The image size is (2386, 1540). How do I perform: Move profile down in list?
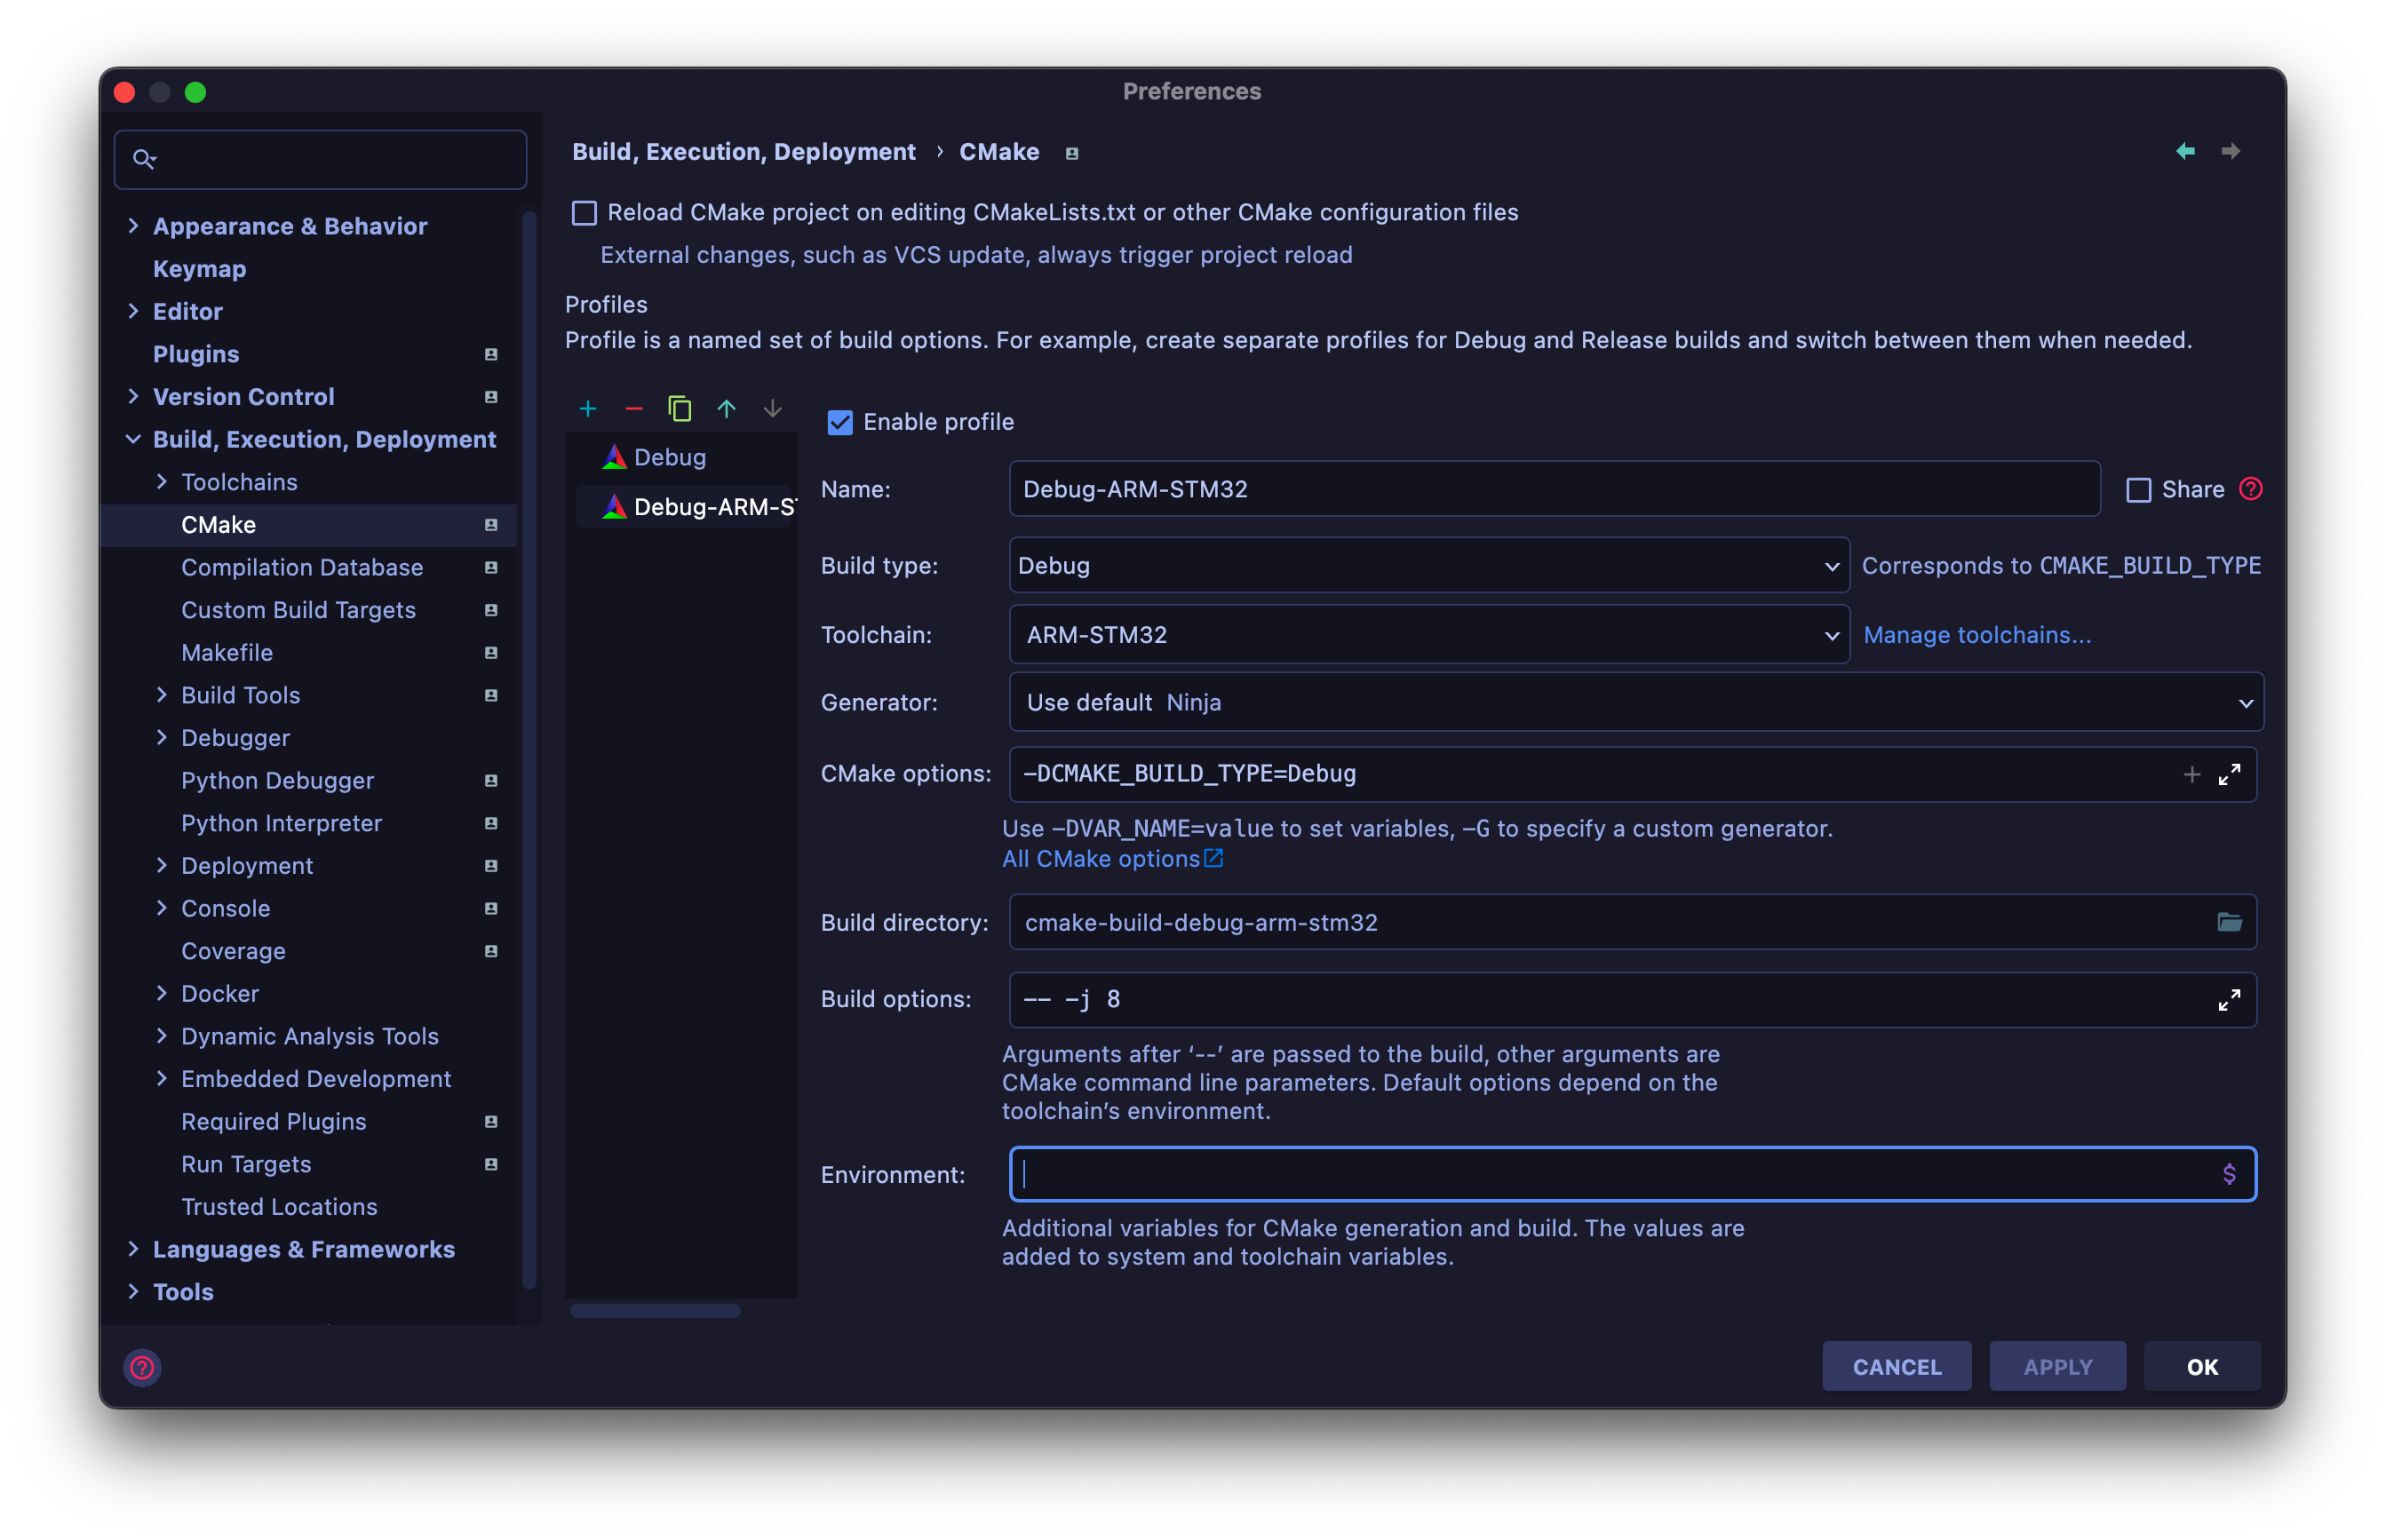[772, 408]
